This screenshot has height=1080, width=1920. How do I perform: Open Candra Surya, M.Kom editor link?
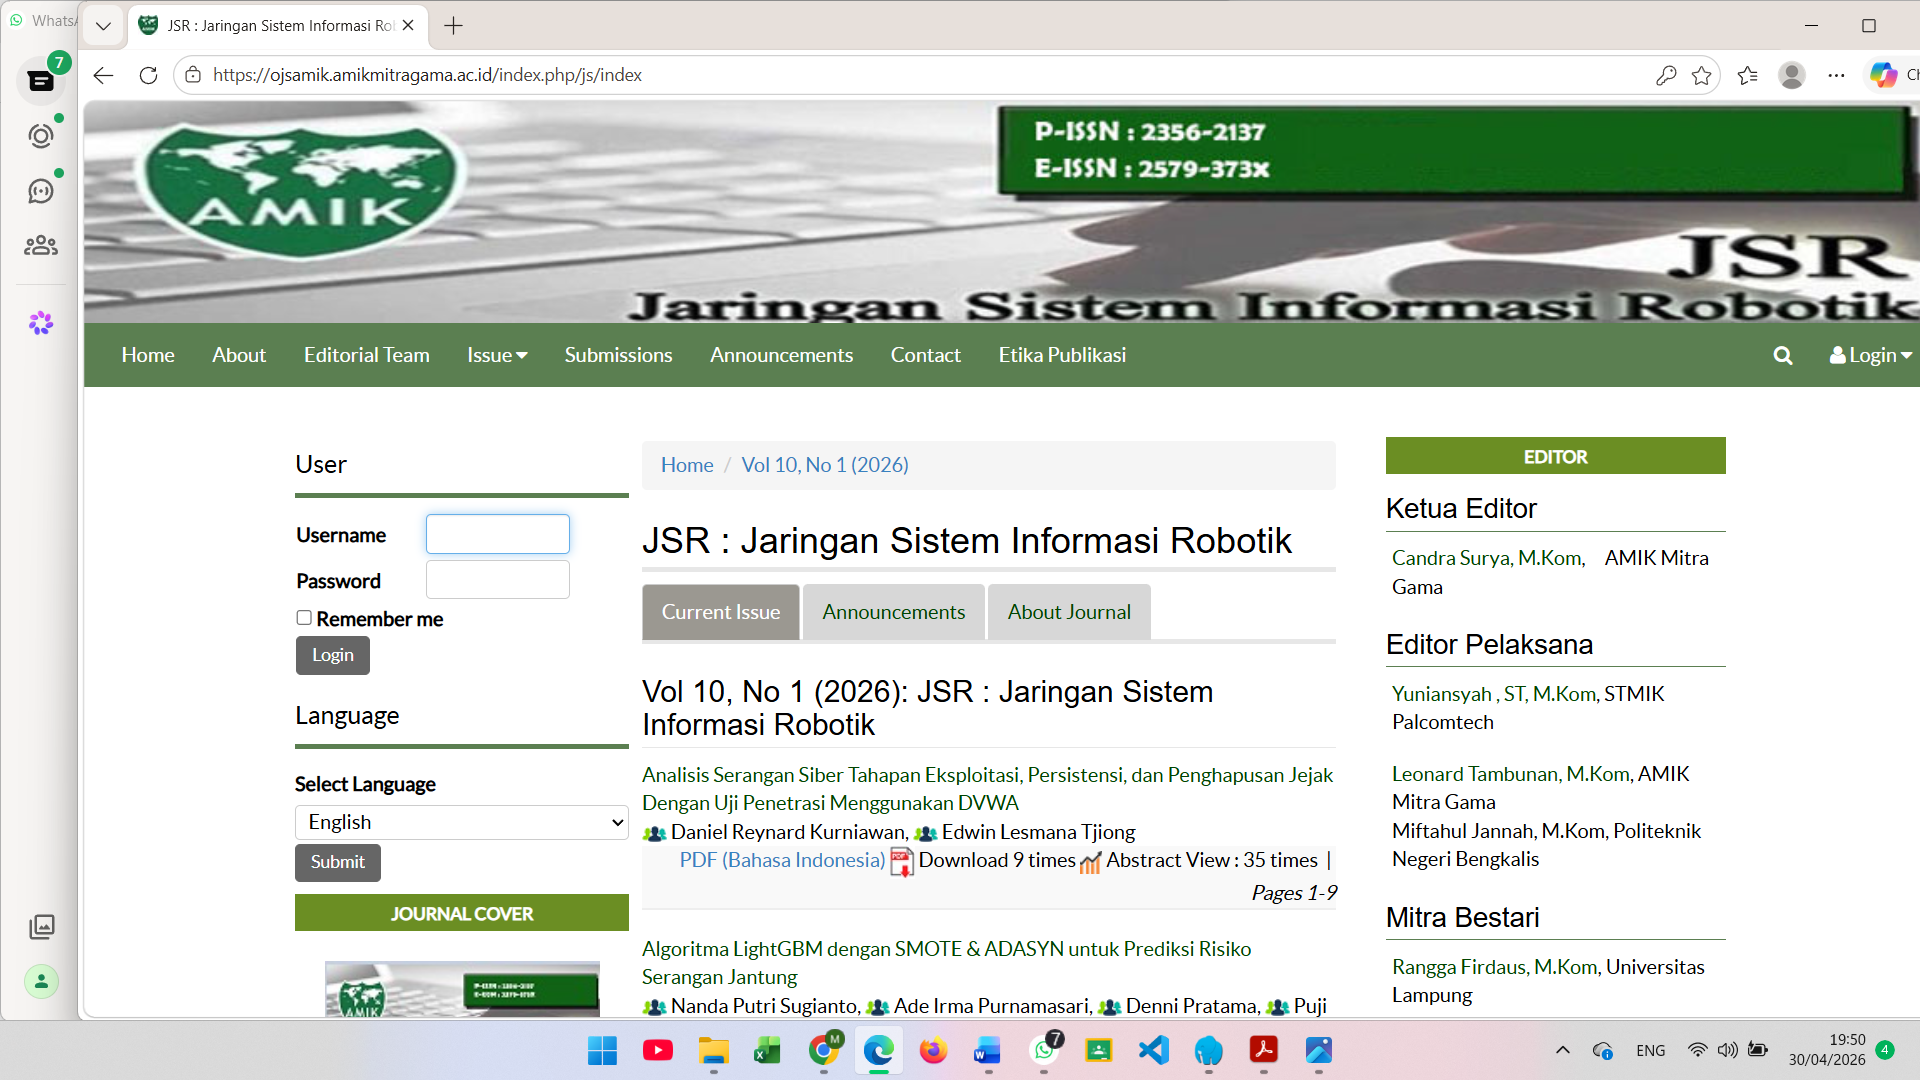1489,558
